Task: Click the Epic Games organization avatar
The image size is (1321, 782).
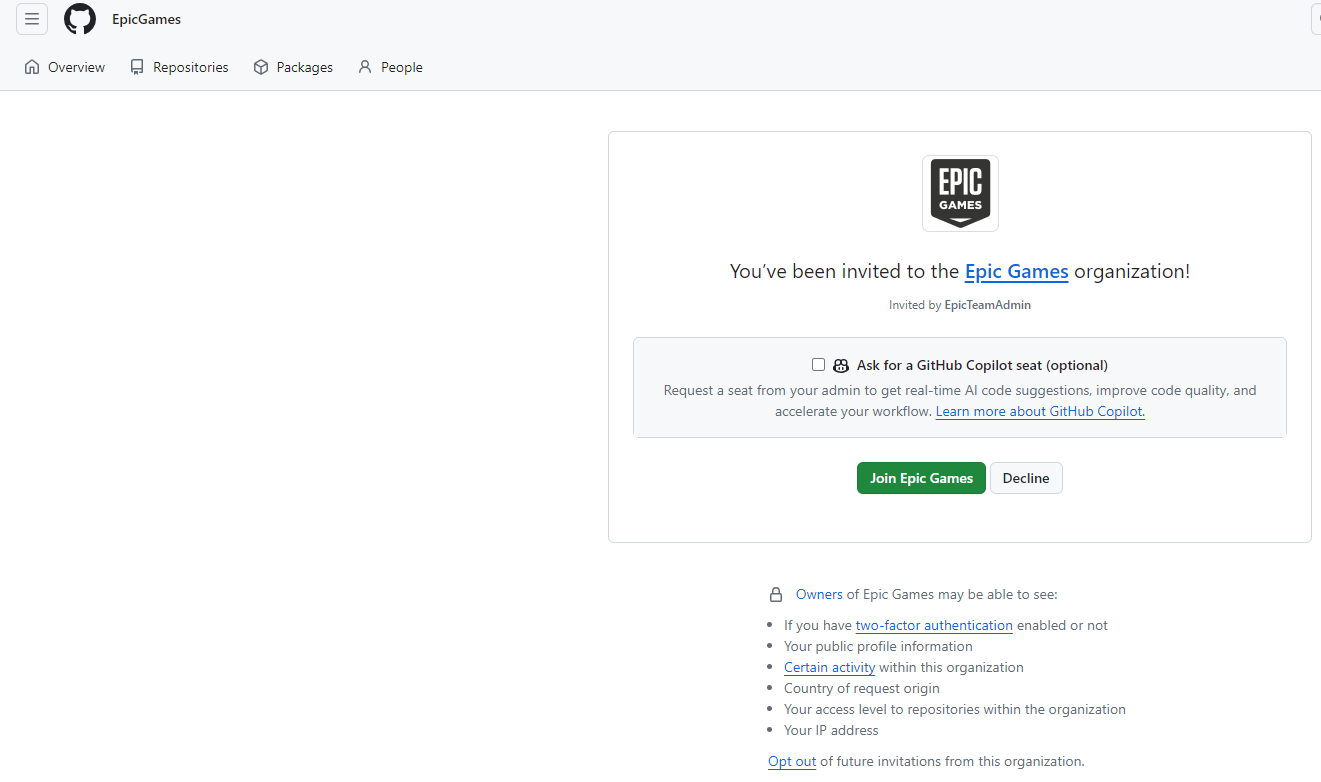Action: (960, 193)
